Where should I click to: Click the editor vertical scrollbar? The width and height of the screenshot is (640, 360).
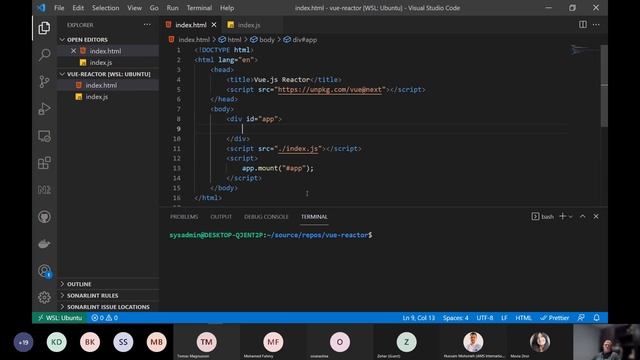pyautogui.click(x=604, y=86)
